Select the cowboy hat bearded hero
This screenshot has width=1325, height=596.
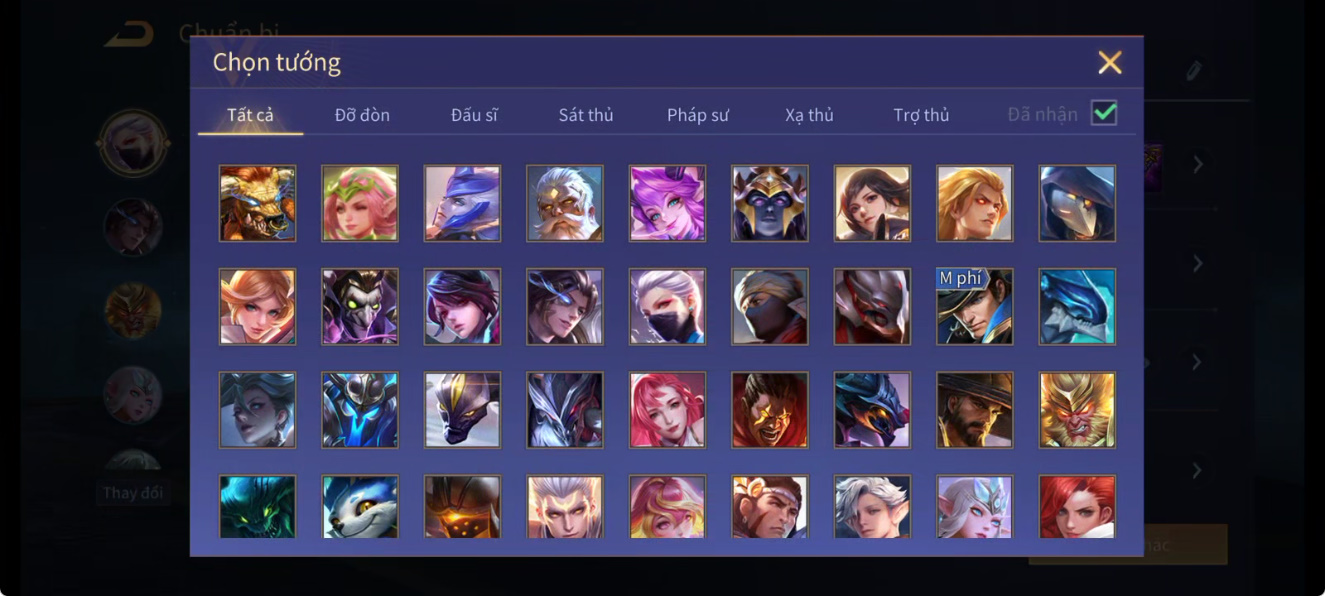974,410
